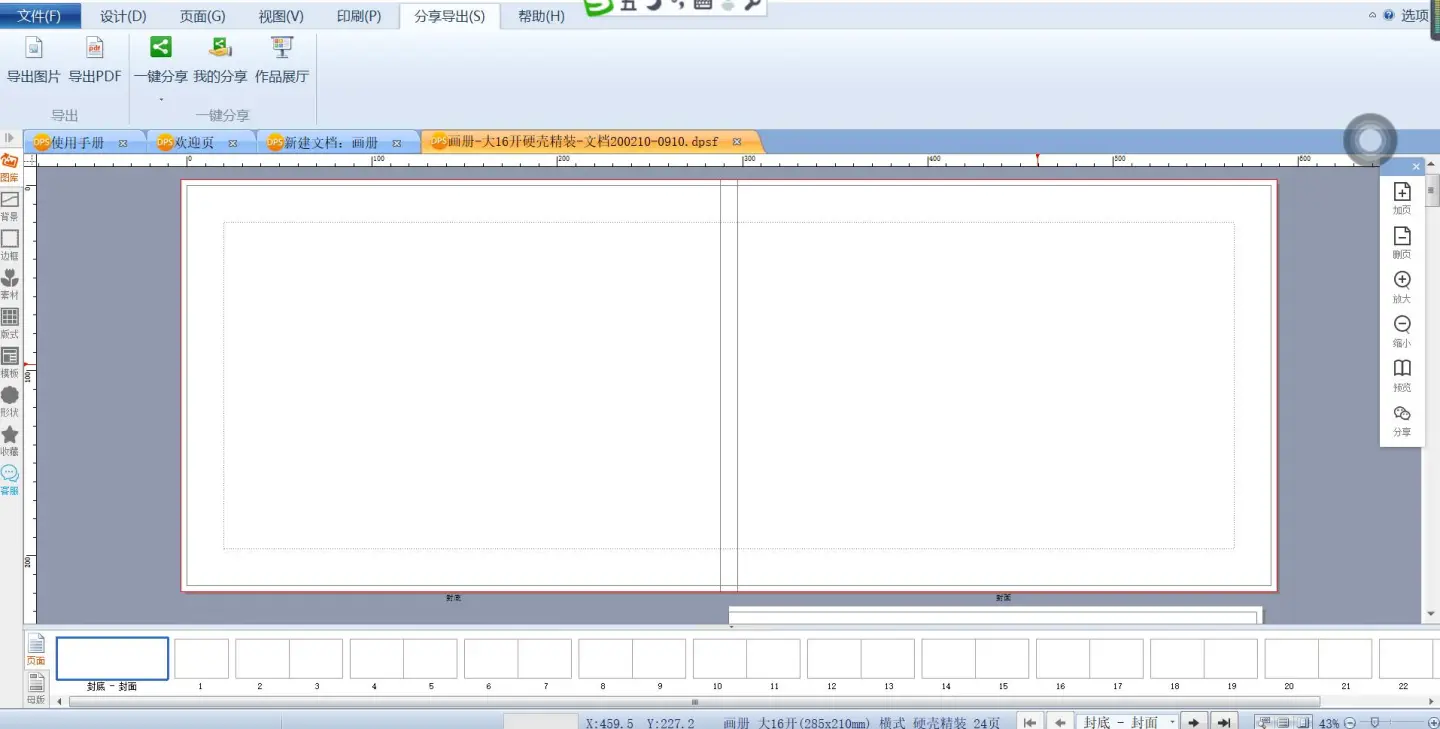Image resolution: width=1440 pixels, height=729 pixels.
Task: Expand the collapsed left panel arrow
Action: pyautogui.click(x=9, y=138)
